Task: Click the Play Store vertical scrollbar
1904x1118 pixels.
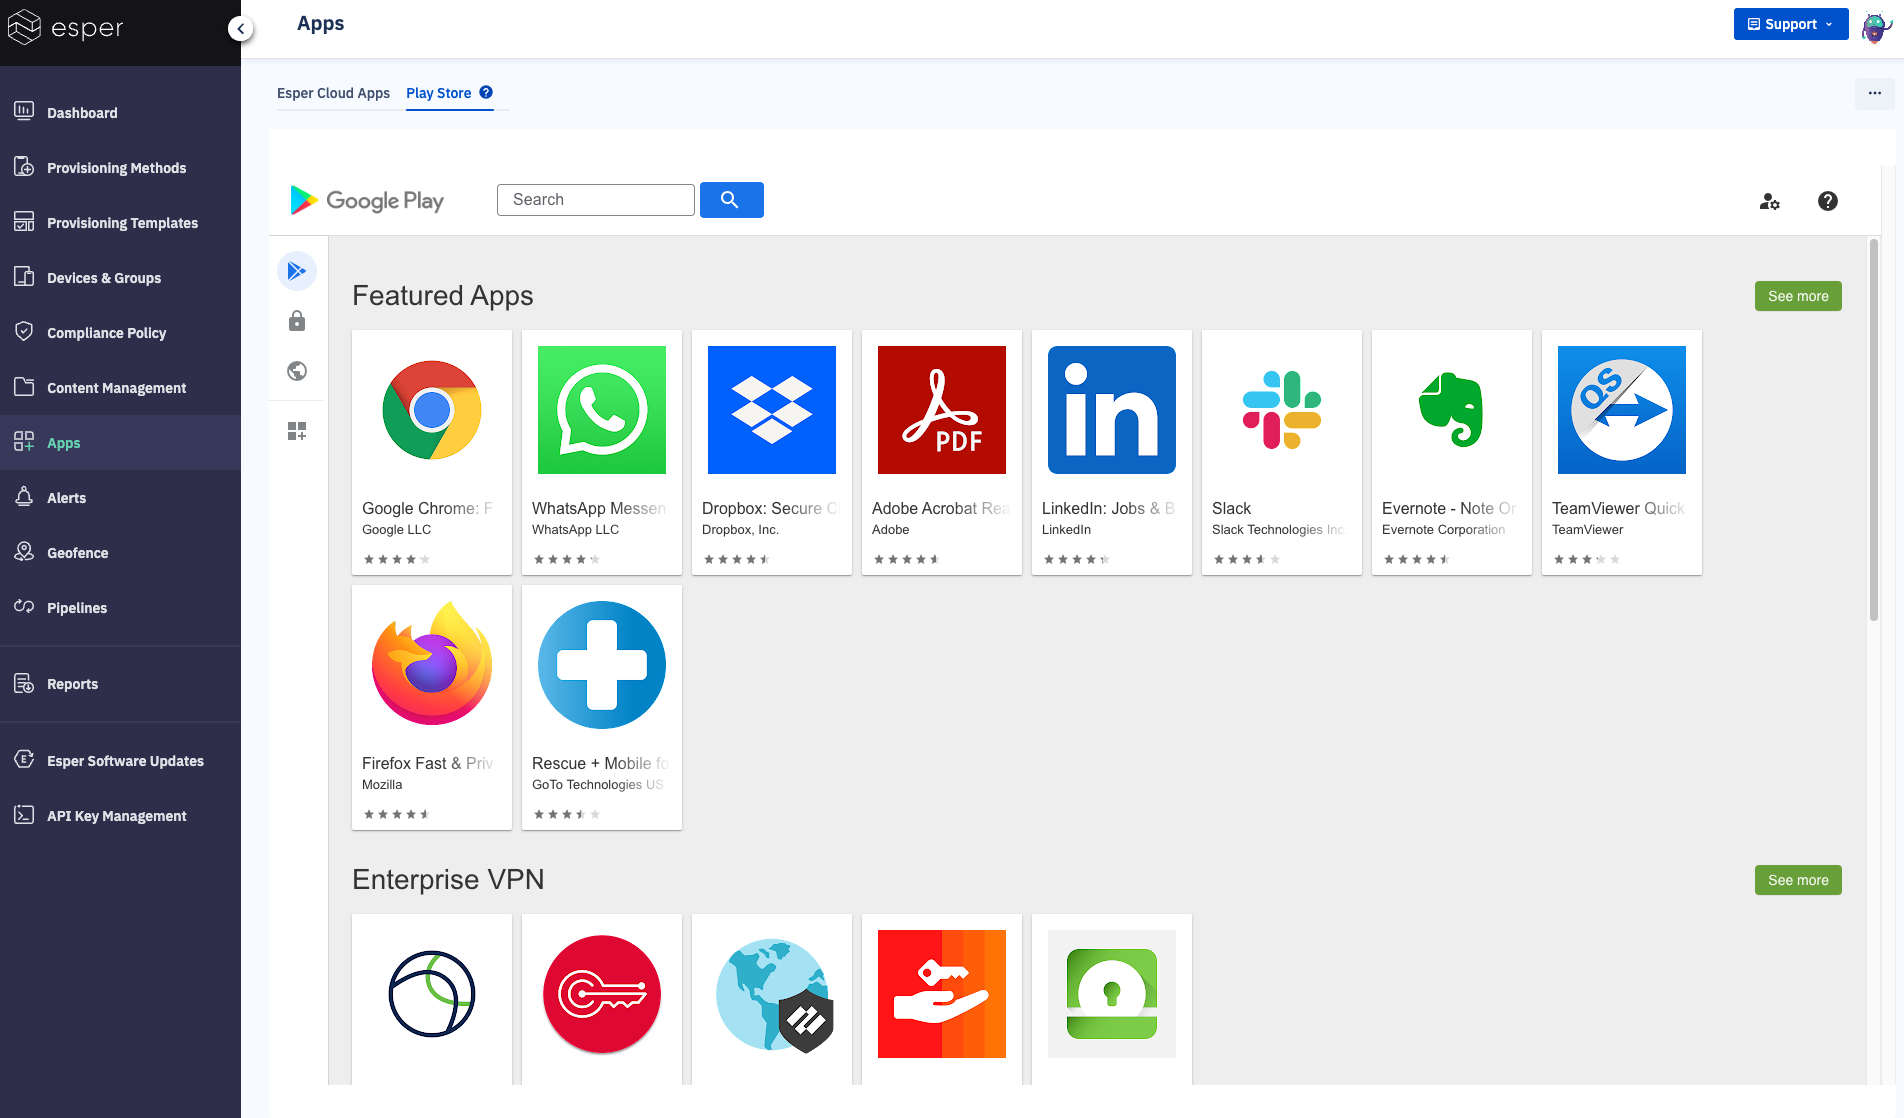Action: pyautogui.click(x=1874, y=430)
